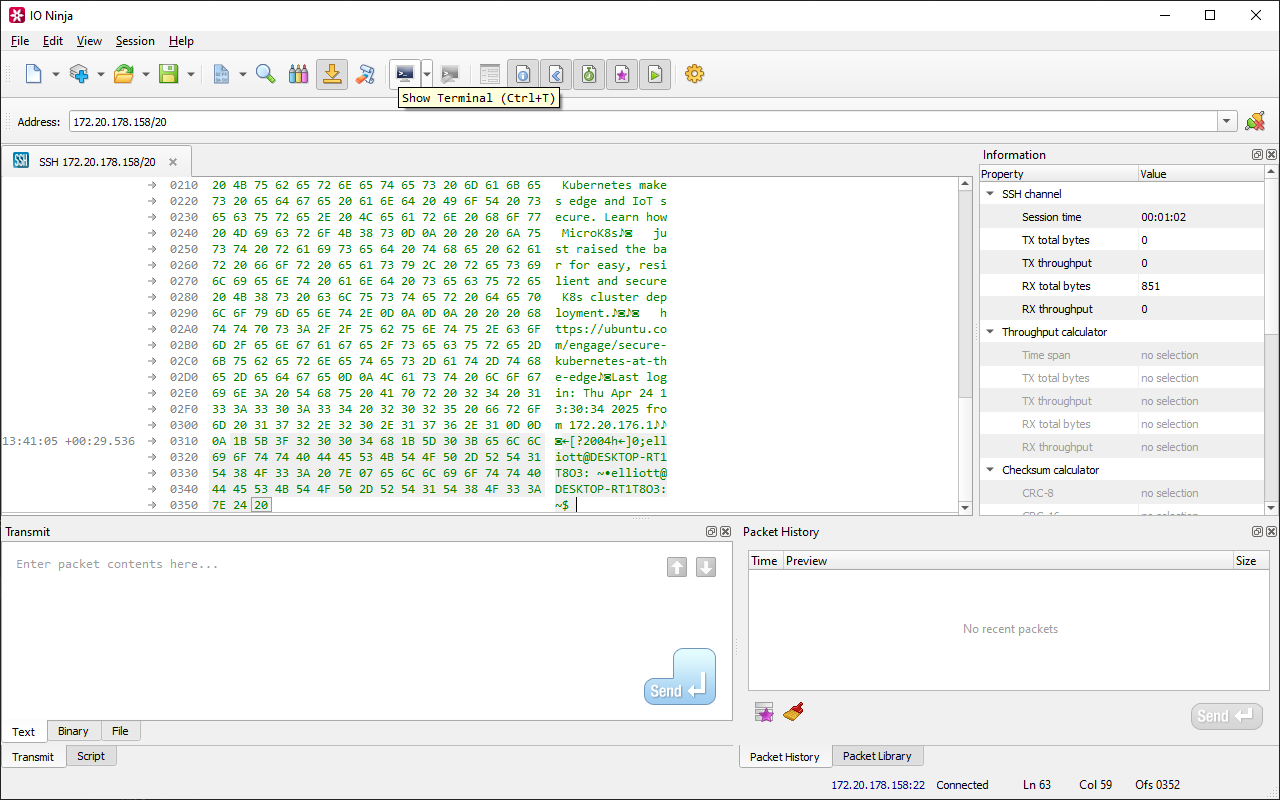The height and width of the screenshot is (800, 1280).
Task: Open the Show Terminal dropdown arrow
Action: click(427, 74)
